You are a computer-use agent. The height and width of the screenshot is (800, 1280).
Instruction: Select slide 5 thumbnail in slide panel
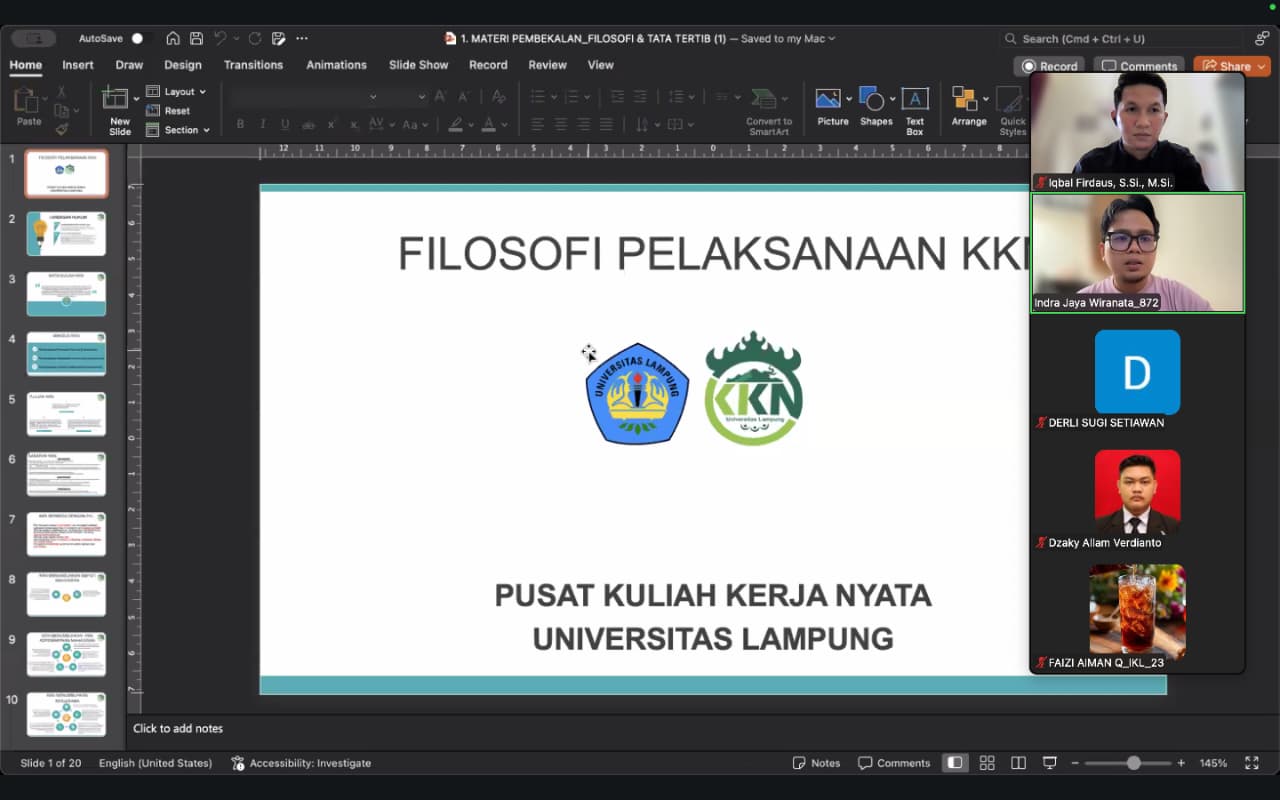click(x=66, y=413)
